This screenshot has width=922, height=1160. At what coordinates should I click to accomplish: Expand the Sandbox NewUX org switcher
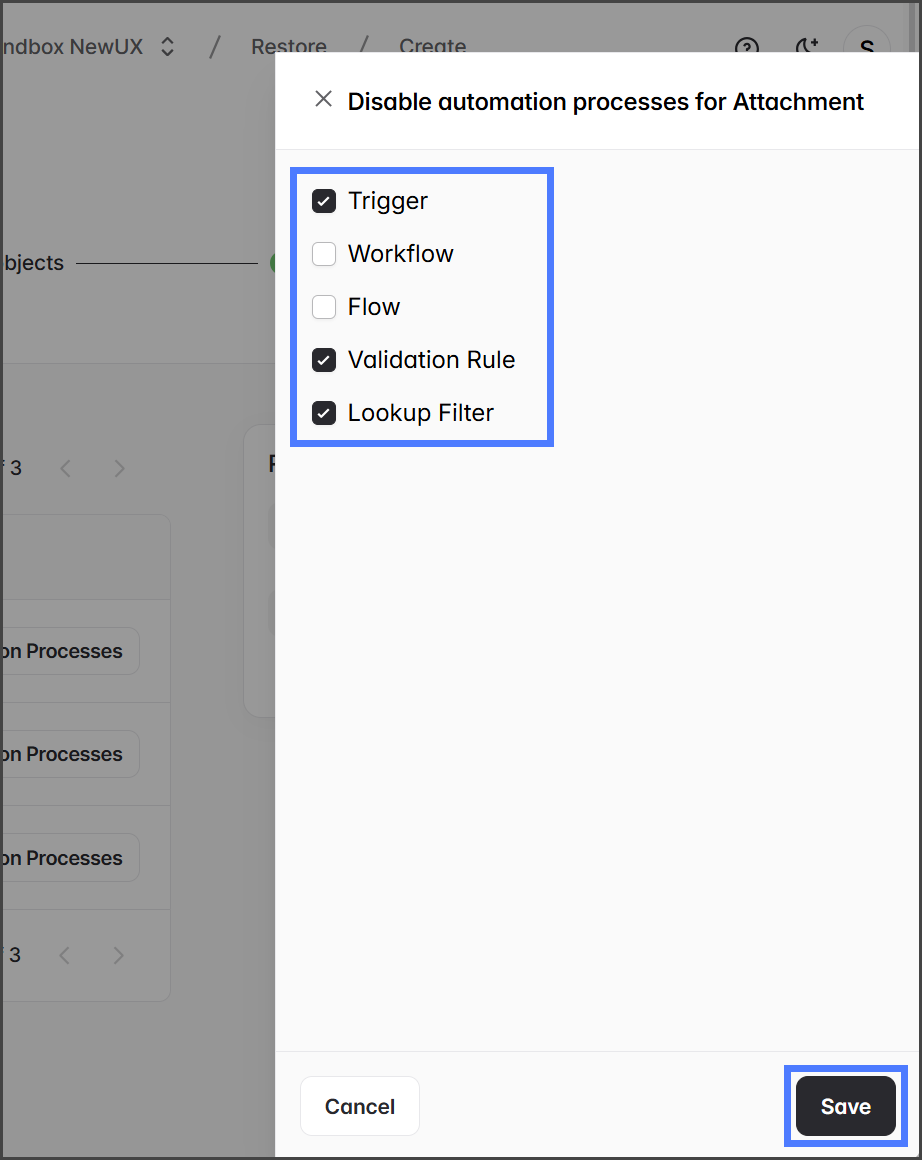167,47
